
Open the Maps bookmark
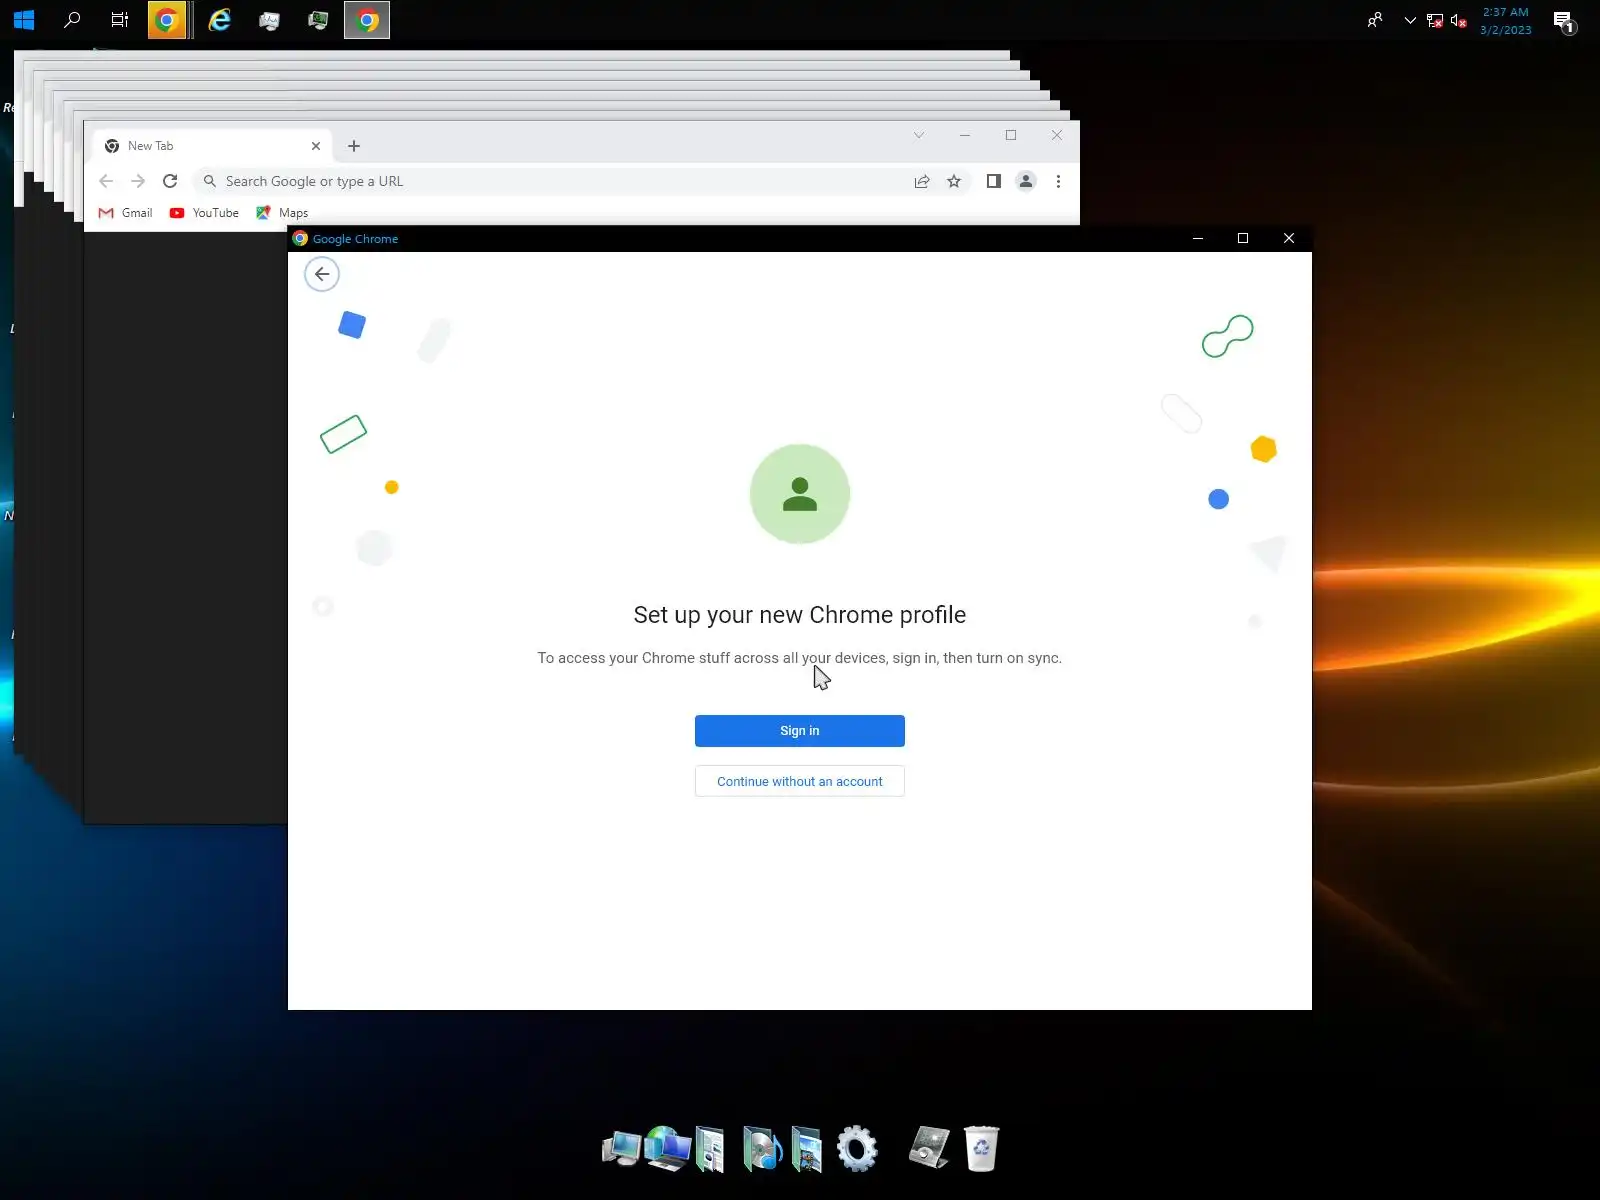tap(282, 213)
